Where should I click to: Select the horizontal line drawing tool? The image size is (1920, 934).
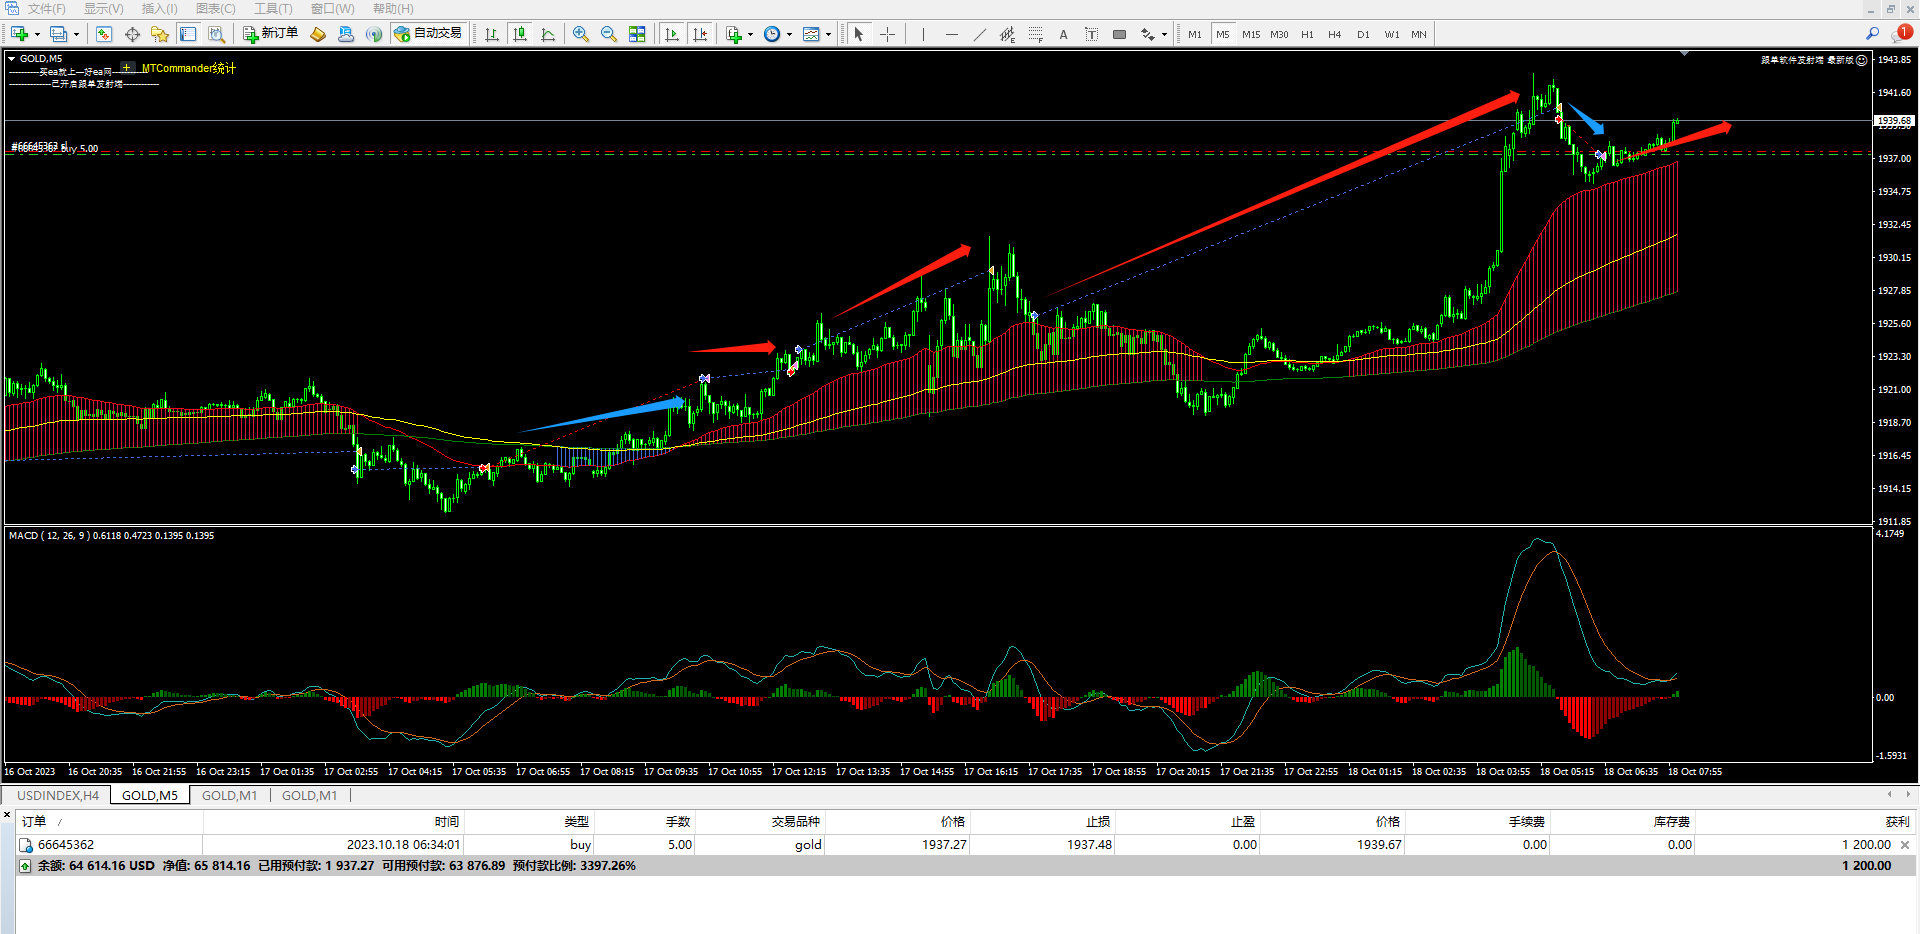[x=951, y=34]
